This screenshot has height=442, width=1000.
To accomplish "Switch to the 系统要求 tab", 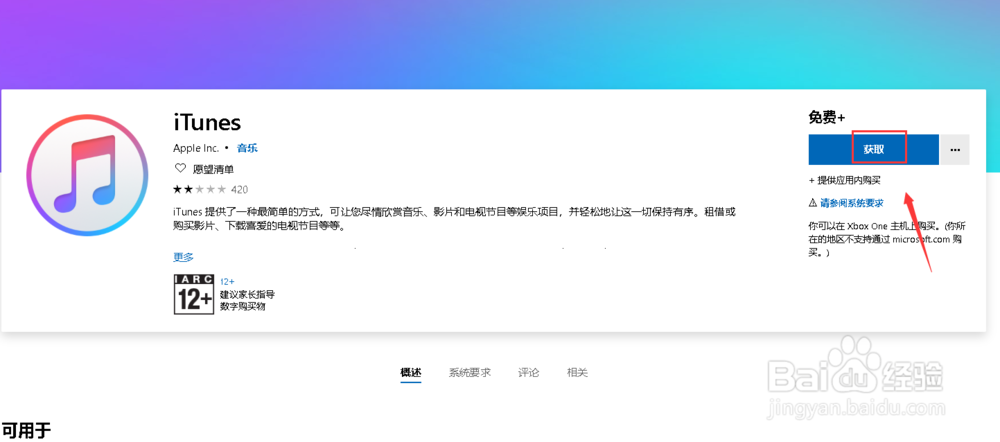I will click(470, 372).
